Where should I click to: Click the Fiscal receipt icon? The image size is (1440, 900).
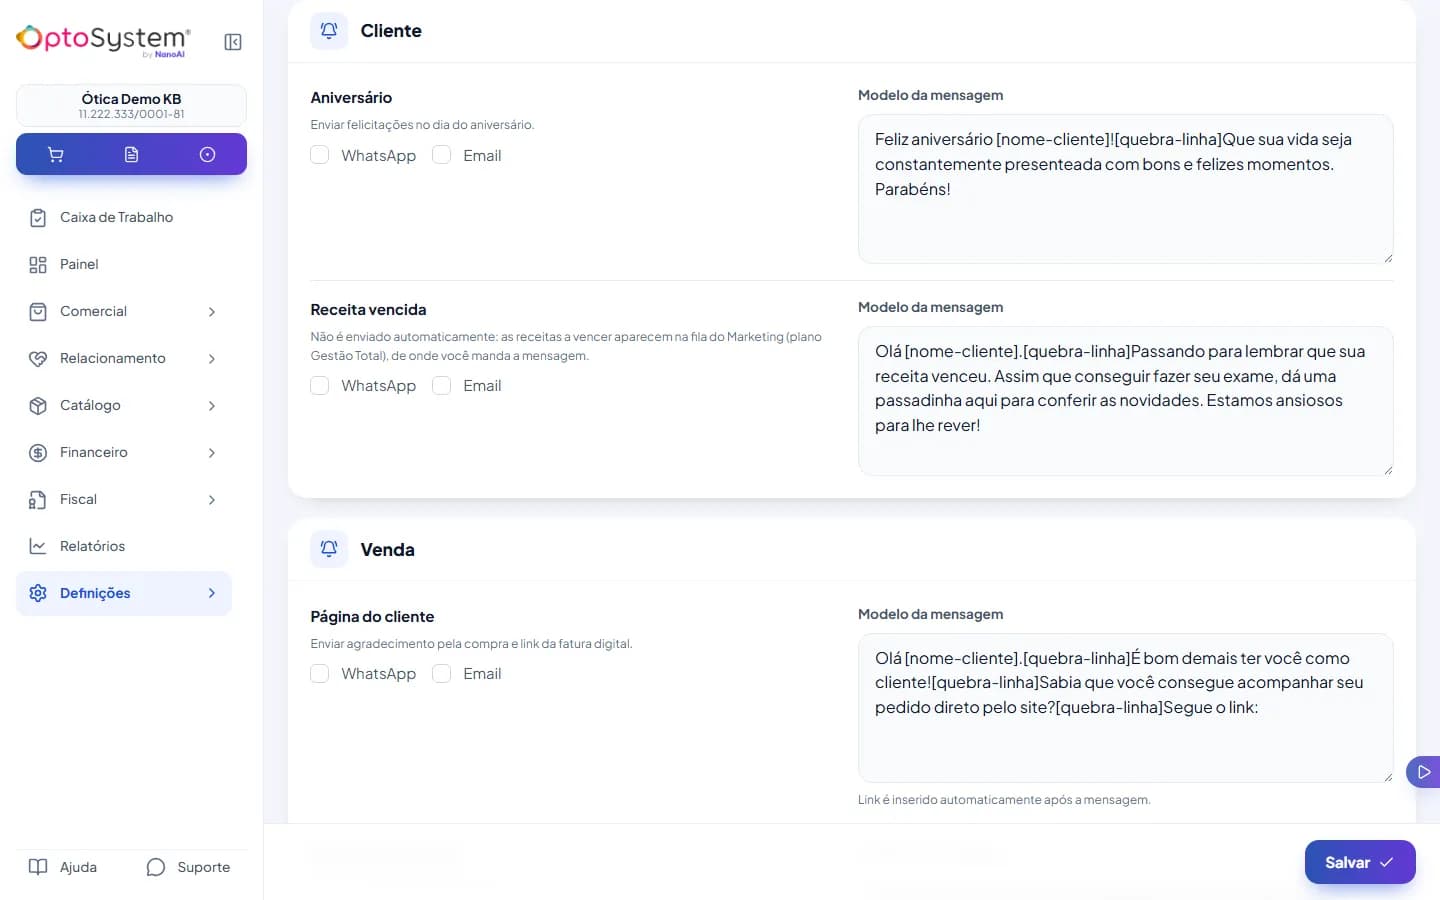coord(38,500)
